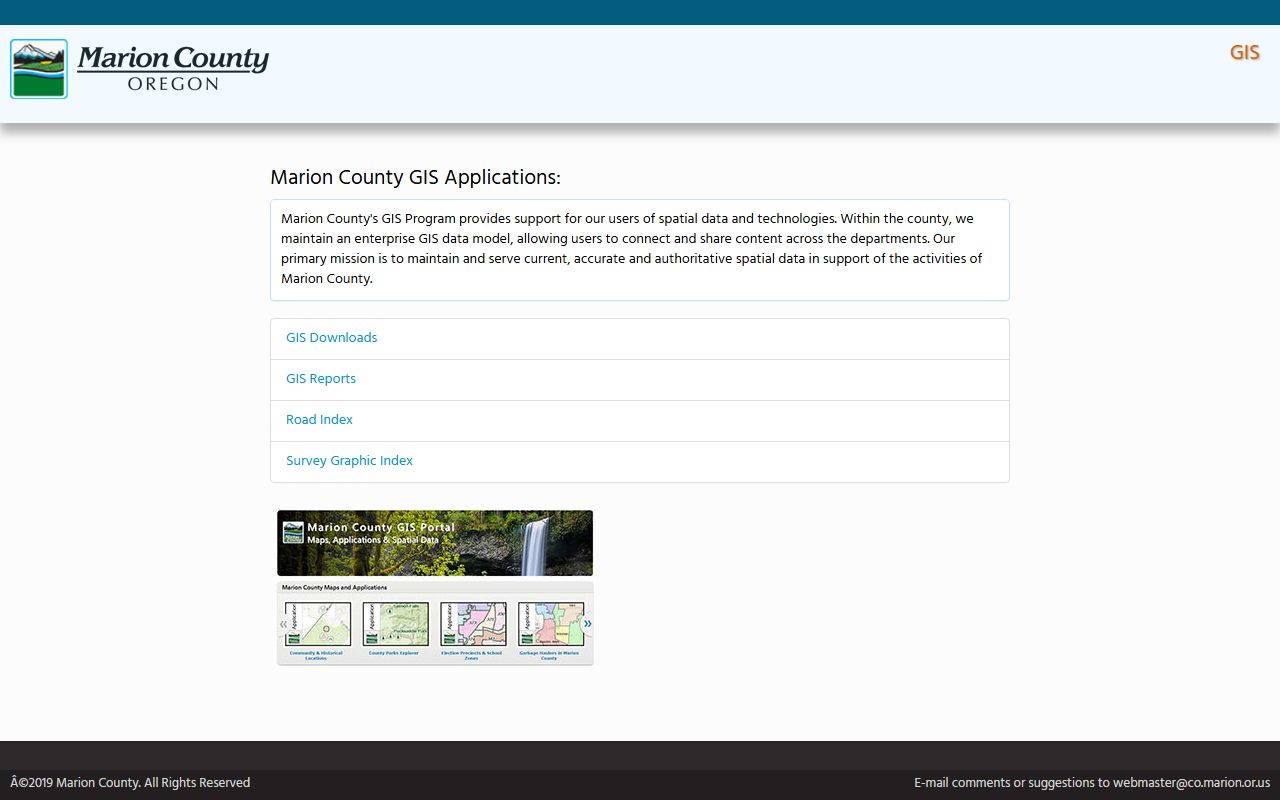
Task: Open the GIS Downloads link
Action: 331,338
